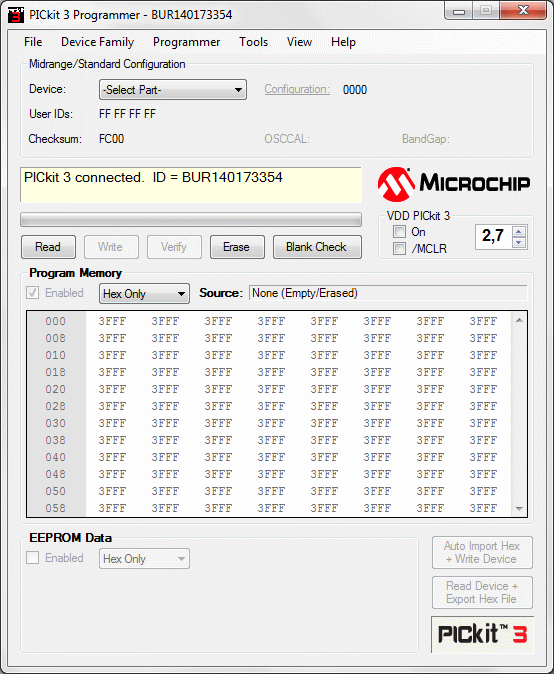Click address label 040
The width and height of the screenshot is (554, 674).
click(x=56, y=457)
